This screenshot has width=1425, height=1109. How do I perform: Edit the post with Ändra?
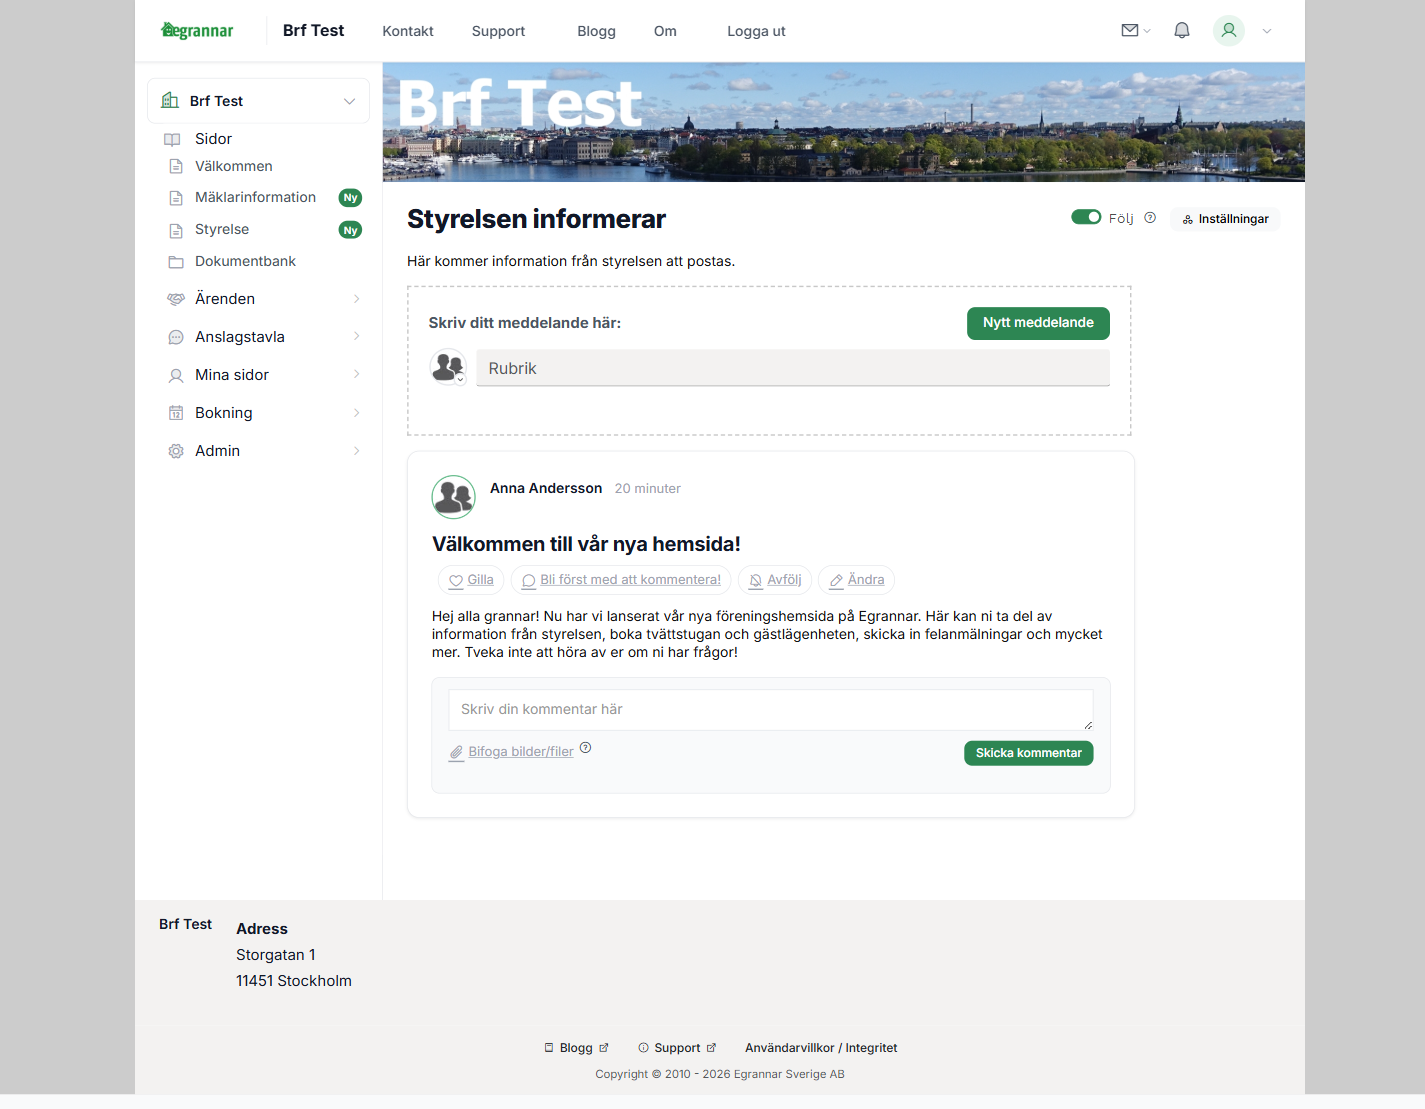[857, 580]
